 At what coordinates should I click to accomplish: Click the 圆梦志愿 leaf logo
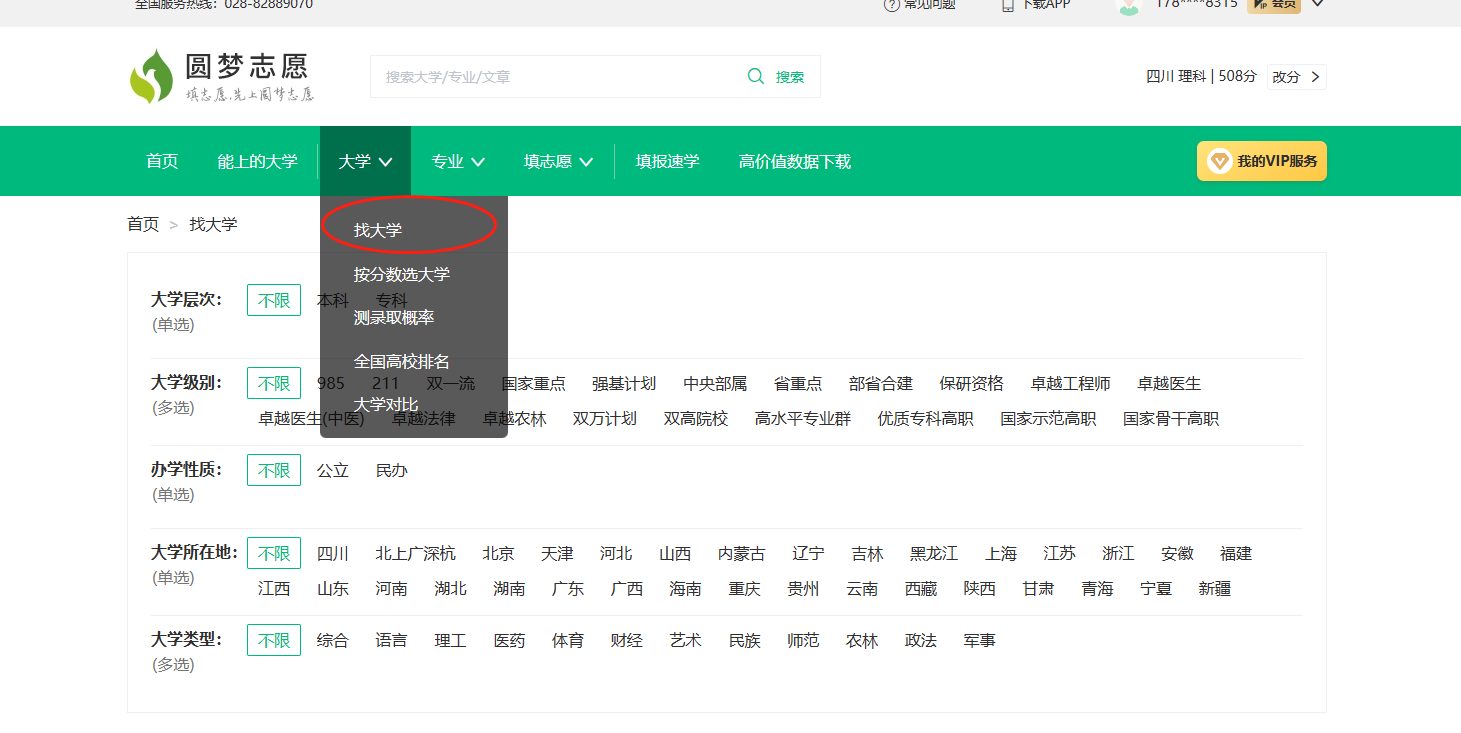[151, 77]
